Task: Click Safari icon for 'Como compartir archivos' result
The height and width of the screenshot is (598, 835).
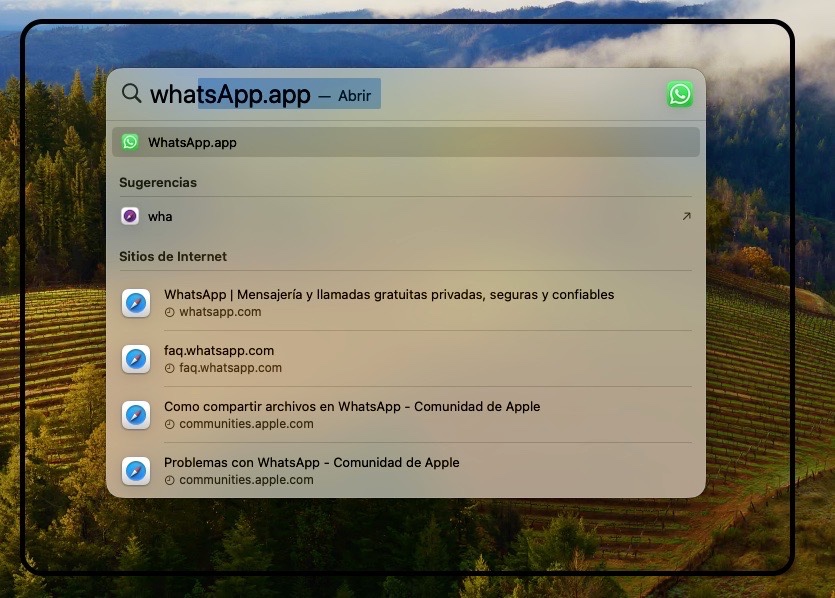Action: pyautogui.click(x=136, y=415)
